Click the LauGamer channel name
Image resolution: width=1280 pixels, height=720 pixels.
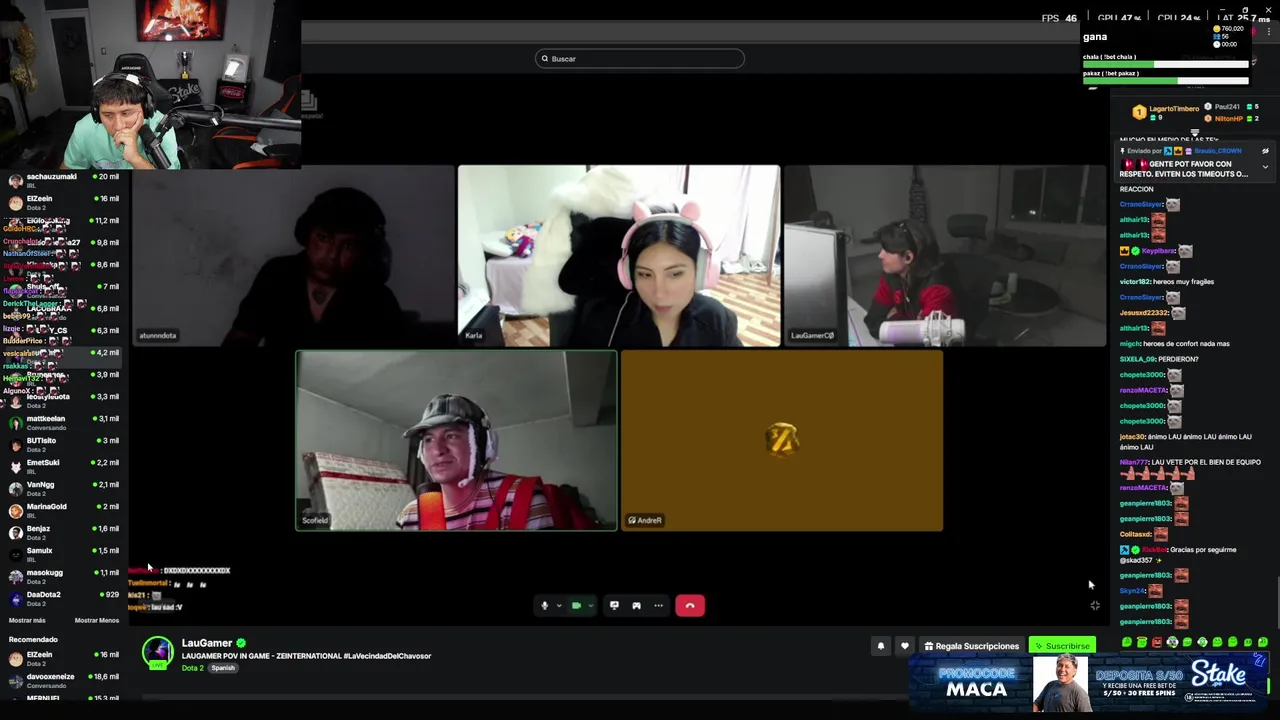207,643
